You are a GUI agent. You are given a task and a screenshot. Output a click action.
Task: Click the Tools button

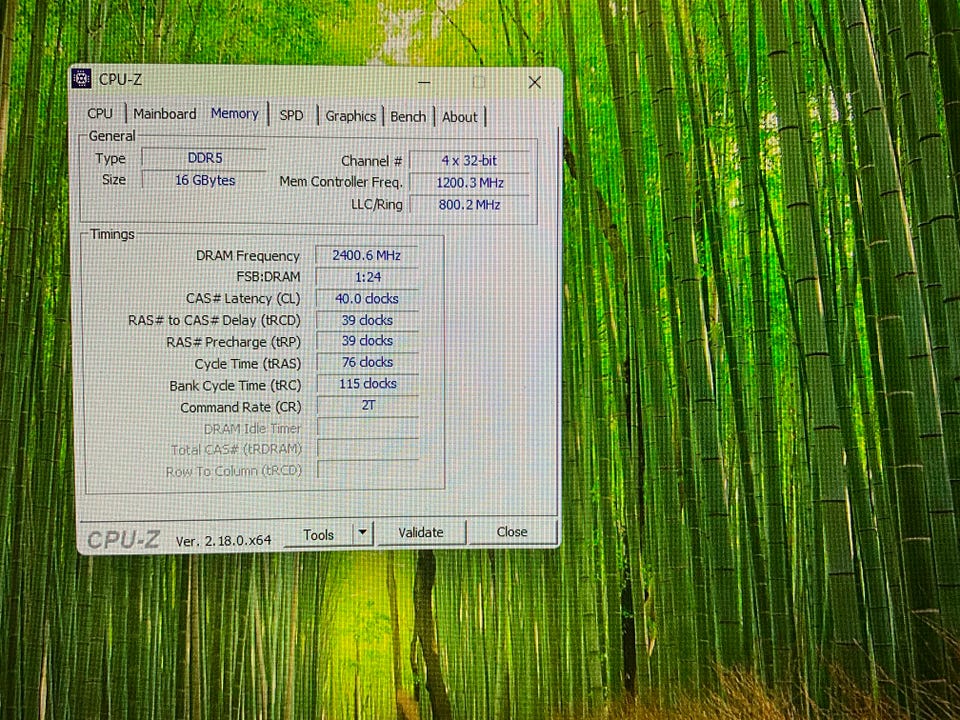(x=318, y=534)
